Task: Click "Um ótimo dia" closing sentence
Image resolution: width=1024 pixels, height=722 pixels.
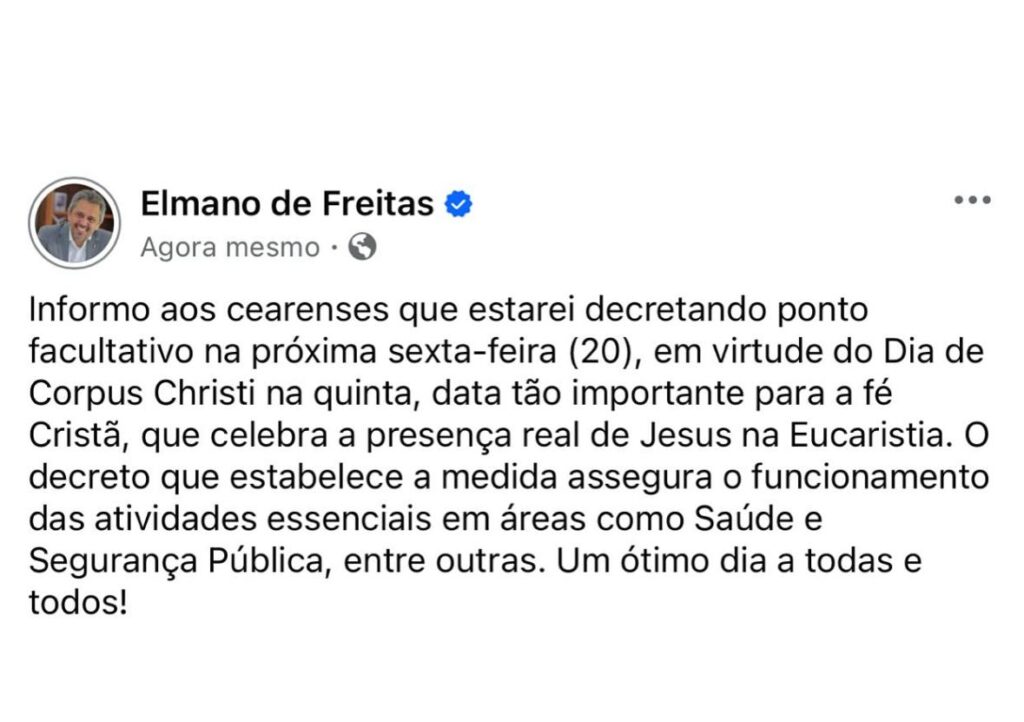Action: (x=661, y=561)
